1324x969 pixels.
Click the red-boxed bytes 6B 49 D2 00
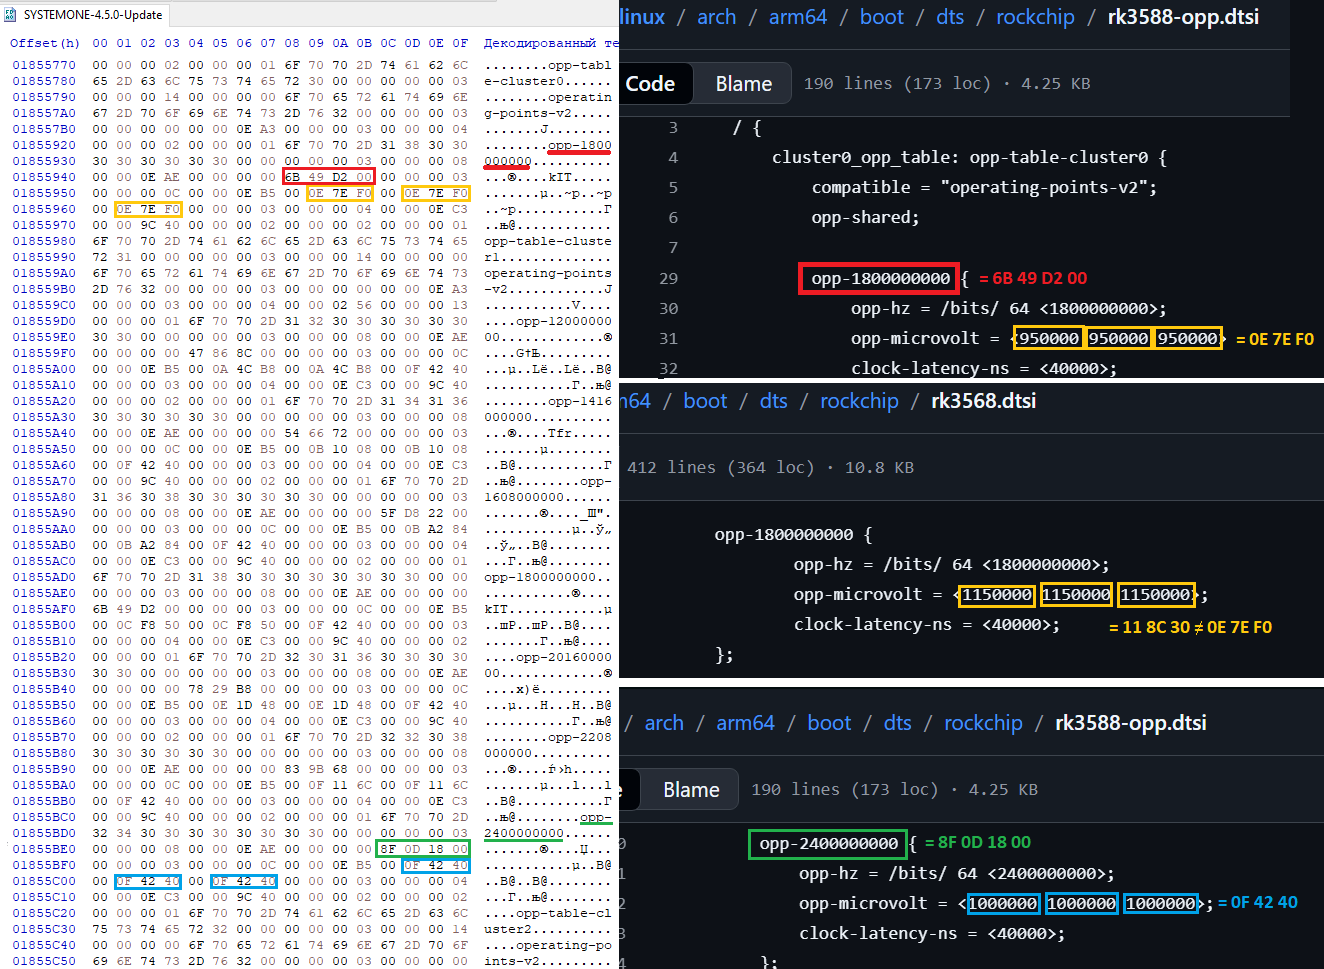328,177
